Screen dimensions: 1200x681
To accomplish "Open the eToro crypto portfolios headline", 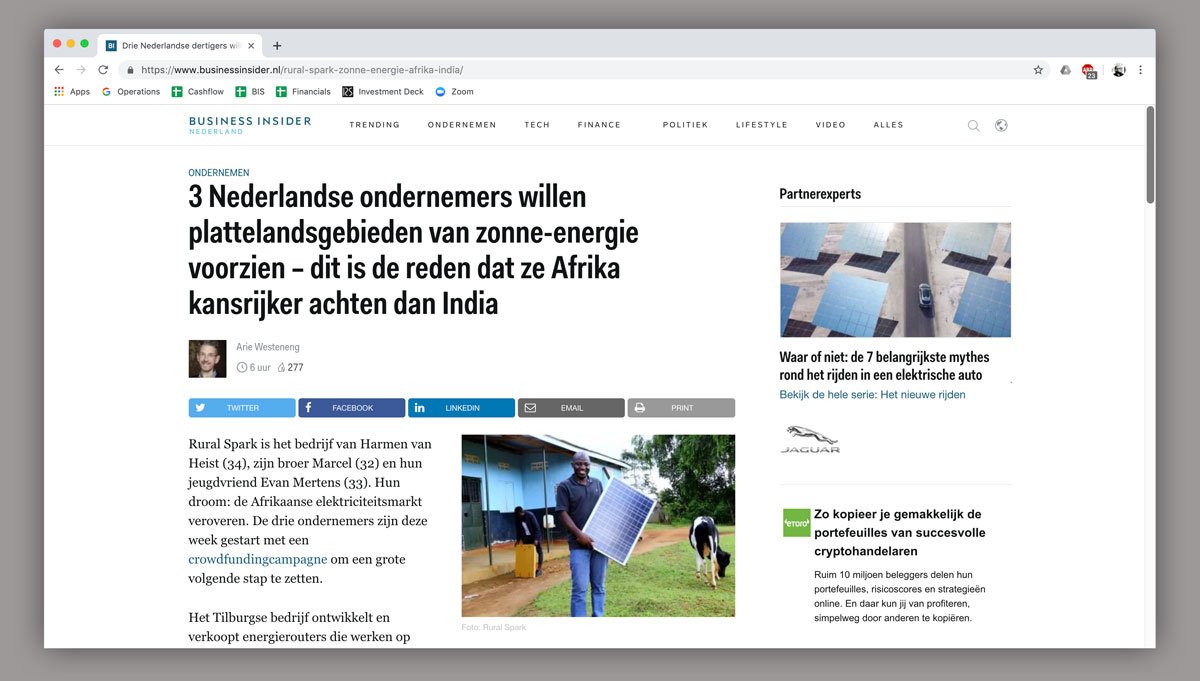I will [x=899, y=533].
